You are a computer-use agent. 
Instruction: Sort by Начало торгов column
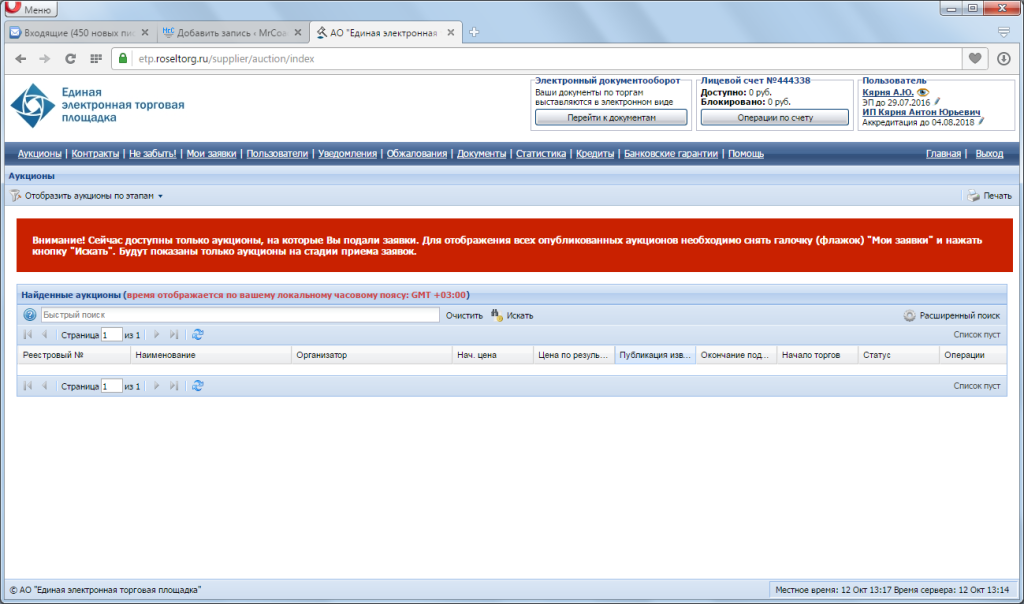[817, 355]
